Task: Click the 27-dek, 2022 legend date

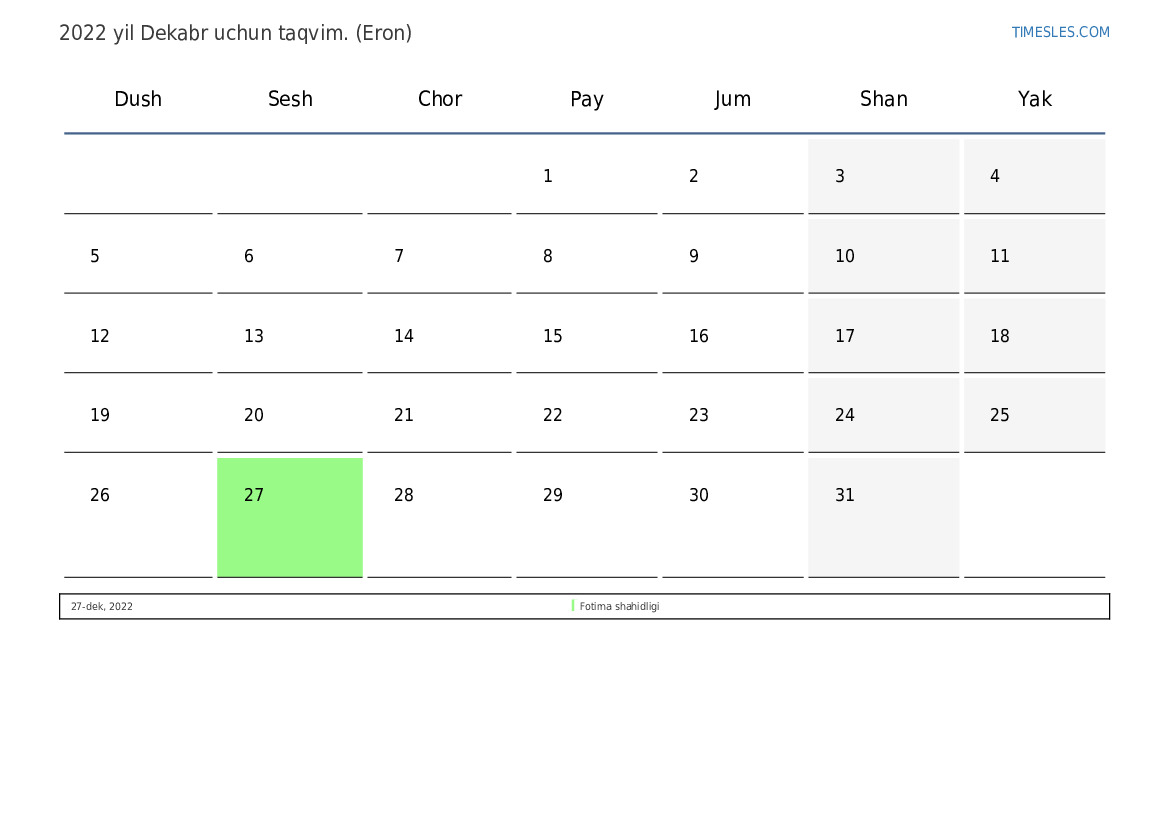Action: (x=102, y=606)
